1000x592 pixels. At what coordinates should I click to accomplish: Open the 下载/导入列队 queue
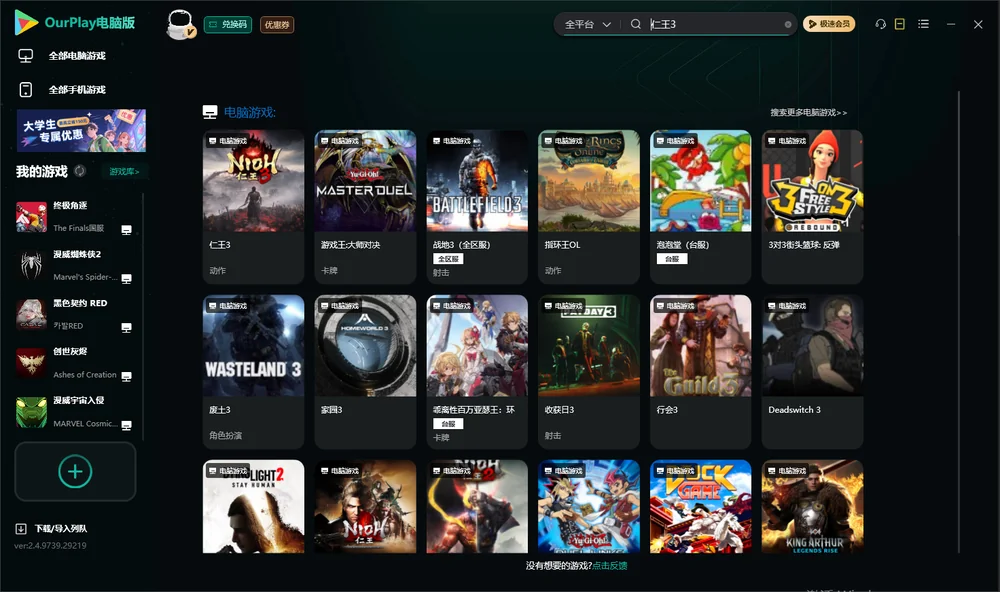61,528
